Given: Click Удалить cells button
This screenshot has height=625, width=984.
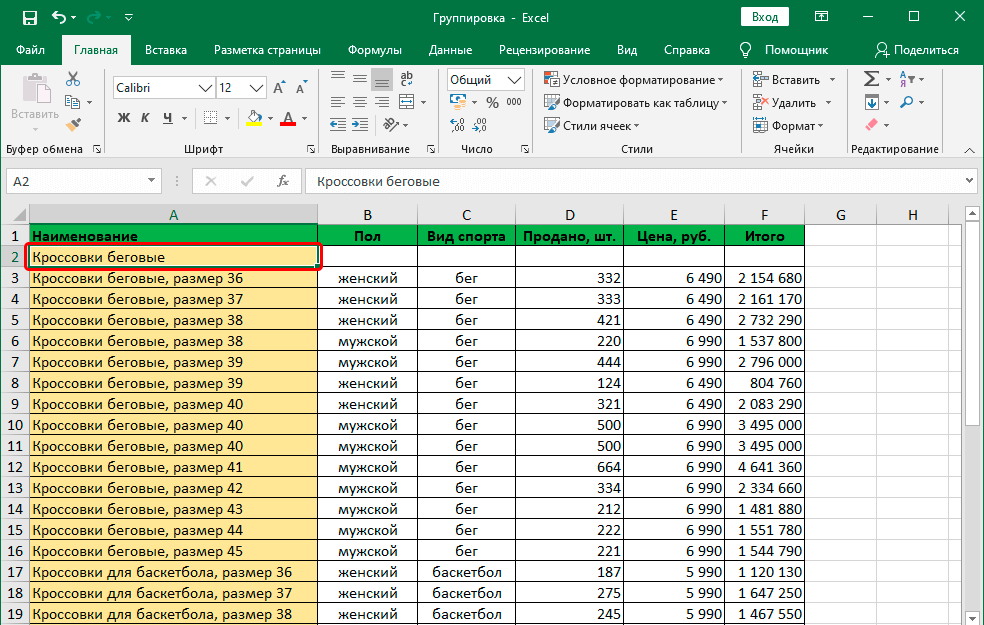Looking at the screenshot, I should point(785,103).
